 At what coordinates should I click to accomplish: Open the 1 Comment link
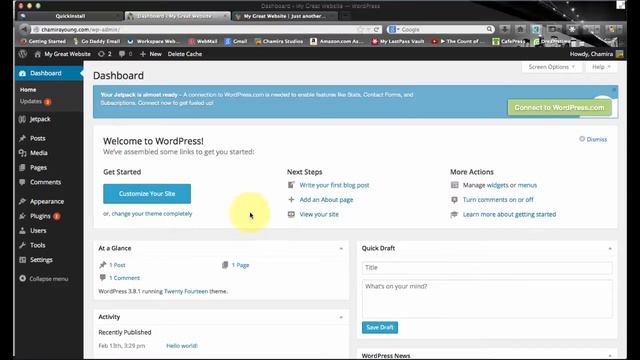tap(124, 278)
